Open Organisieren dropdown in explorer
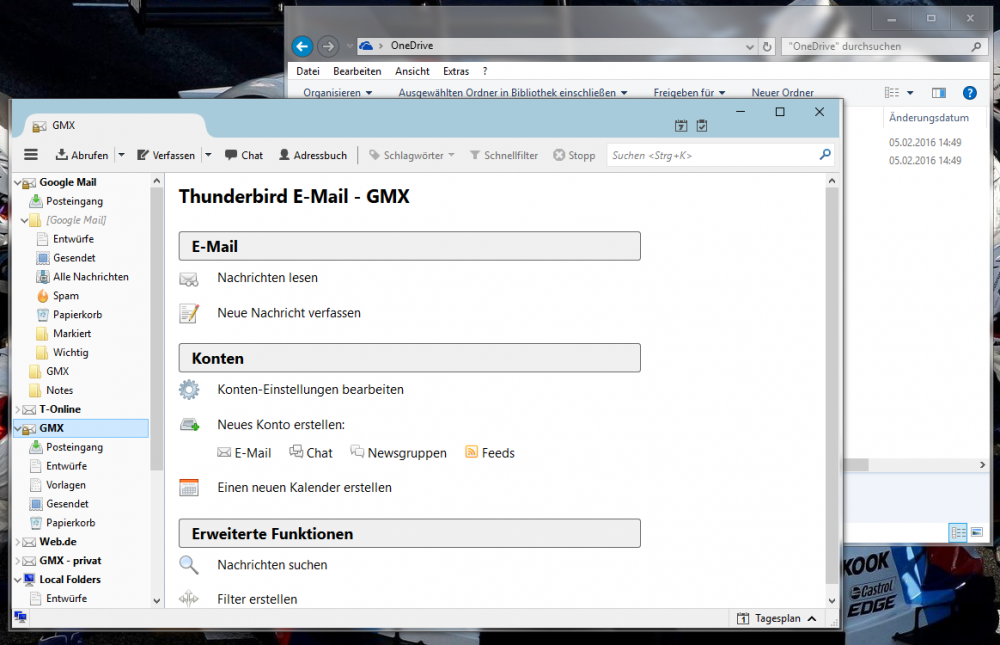1000x645 pixels. point(337,93)
